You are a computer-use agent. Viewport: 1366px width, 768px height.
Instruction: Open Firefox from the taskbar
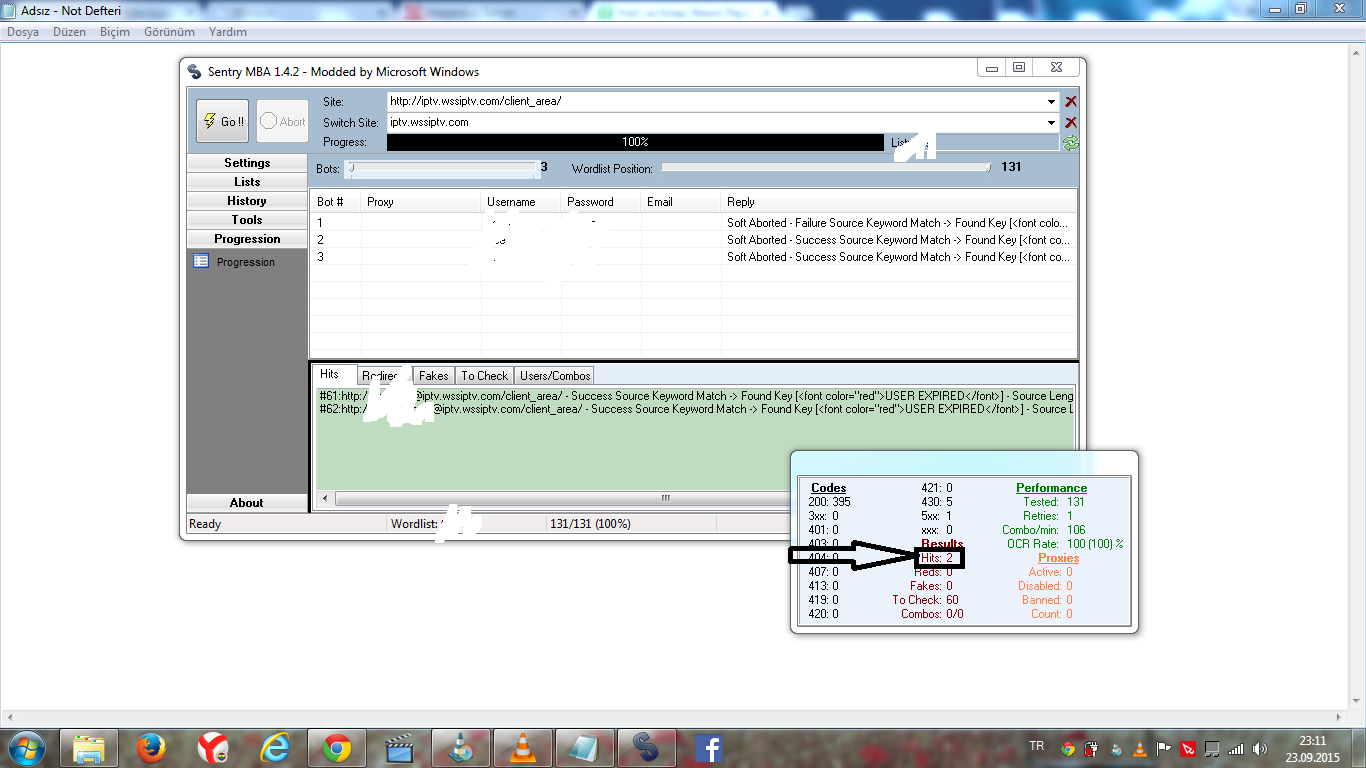pos(150,748)
